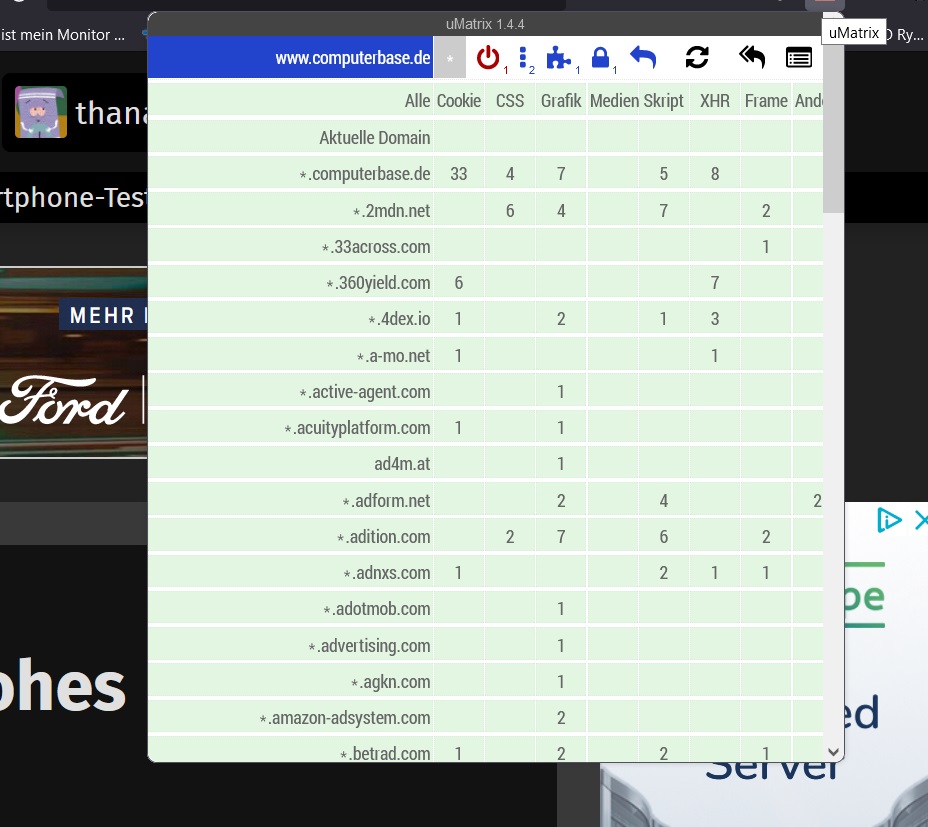This screenshot has height=827, width=928.
Task: Toggle the Grafik column header
Action: point(561,101)
